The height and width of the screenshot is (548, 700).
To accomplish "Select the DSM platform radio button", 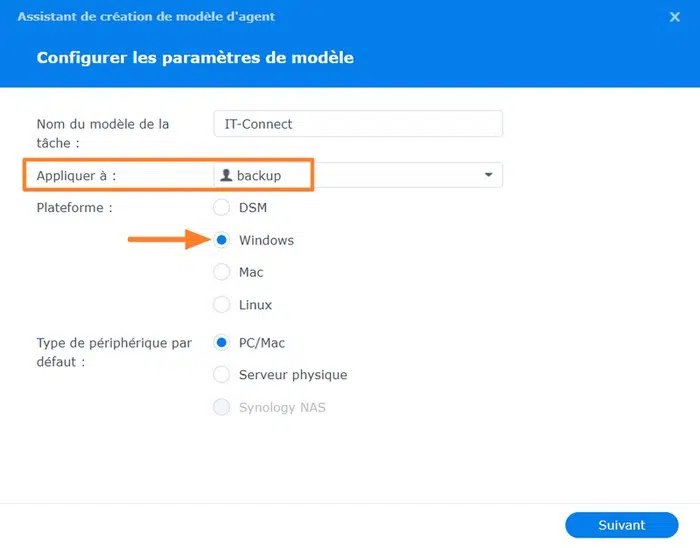I will (x=222, y=208).
